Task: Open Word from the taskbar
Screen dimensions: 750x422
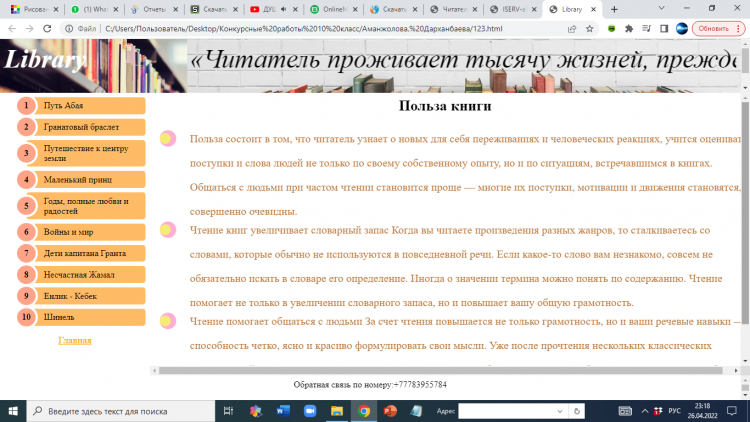Action: click(282, 411)
